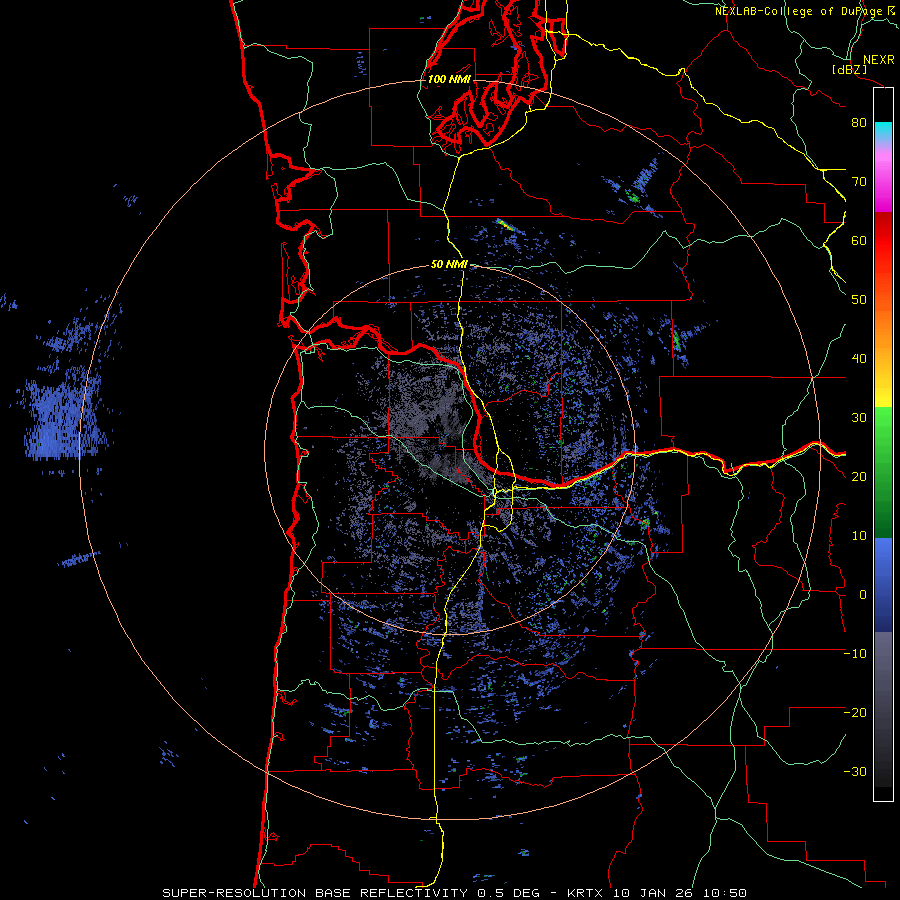Click the 70 dBZ scale value
Screen dimensions: 900x900
(x=859, y=181)
